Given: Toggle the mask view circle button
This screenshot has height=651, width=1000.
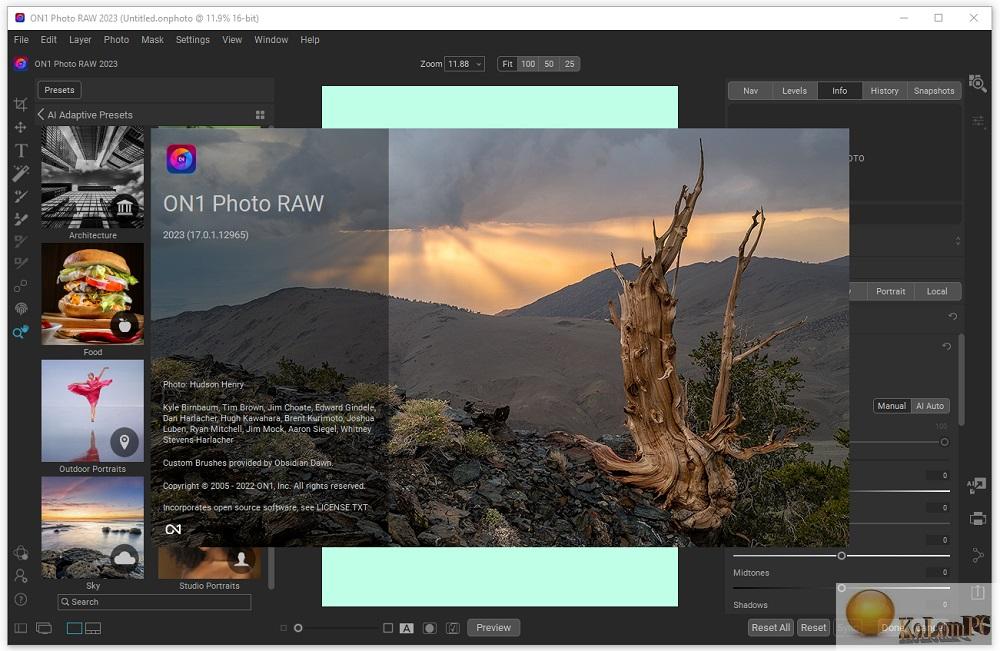Looking at the screenshot, I should (x=430, y=628).
